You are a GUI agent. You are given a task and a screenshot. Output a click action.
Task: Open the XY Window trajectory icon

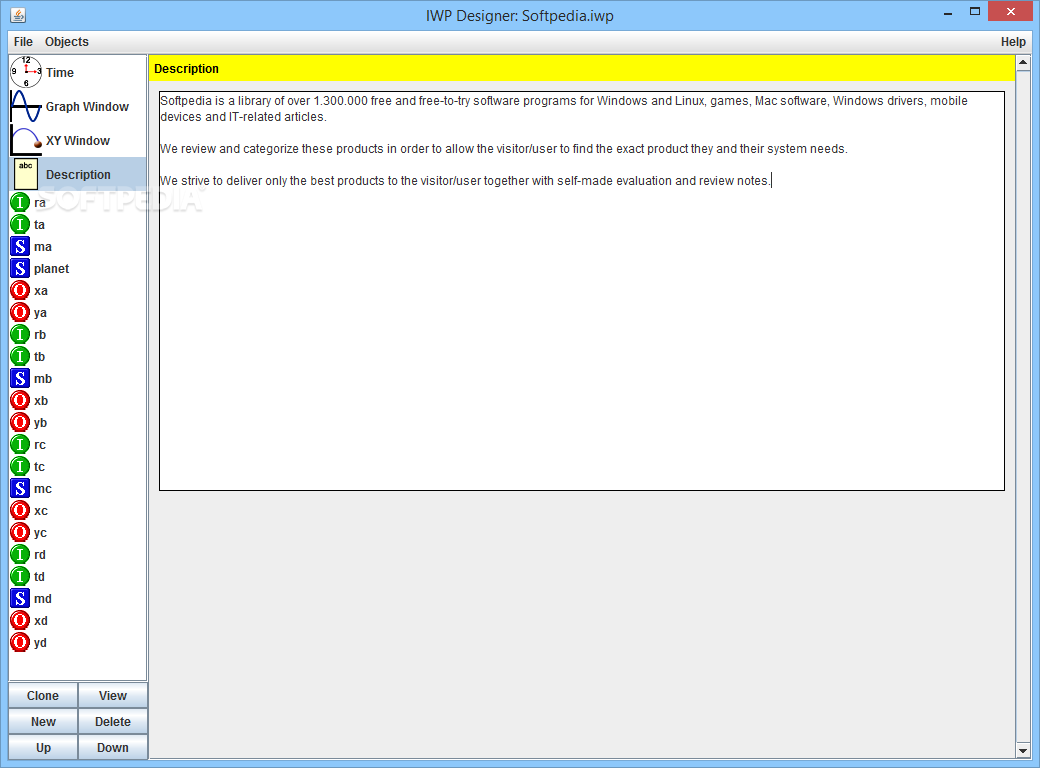[x=26, y=140]
